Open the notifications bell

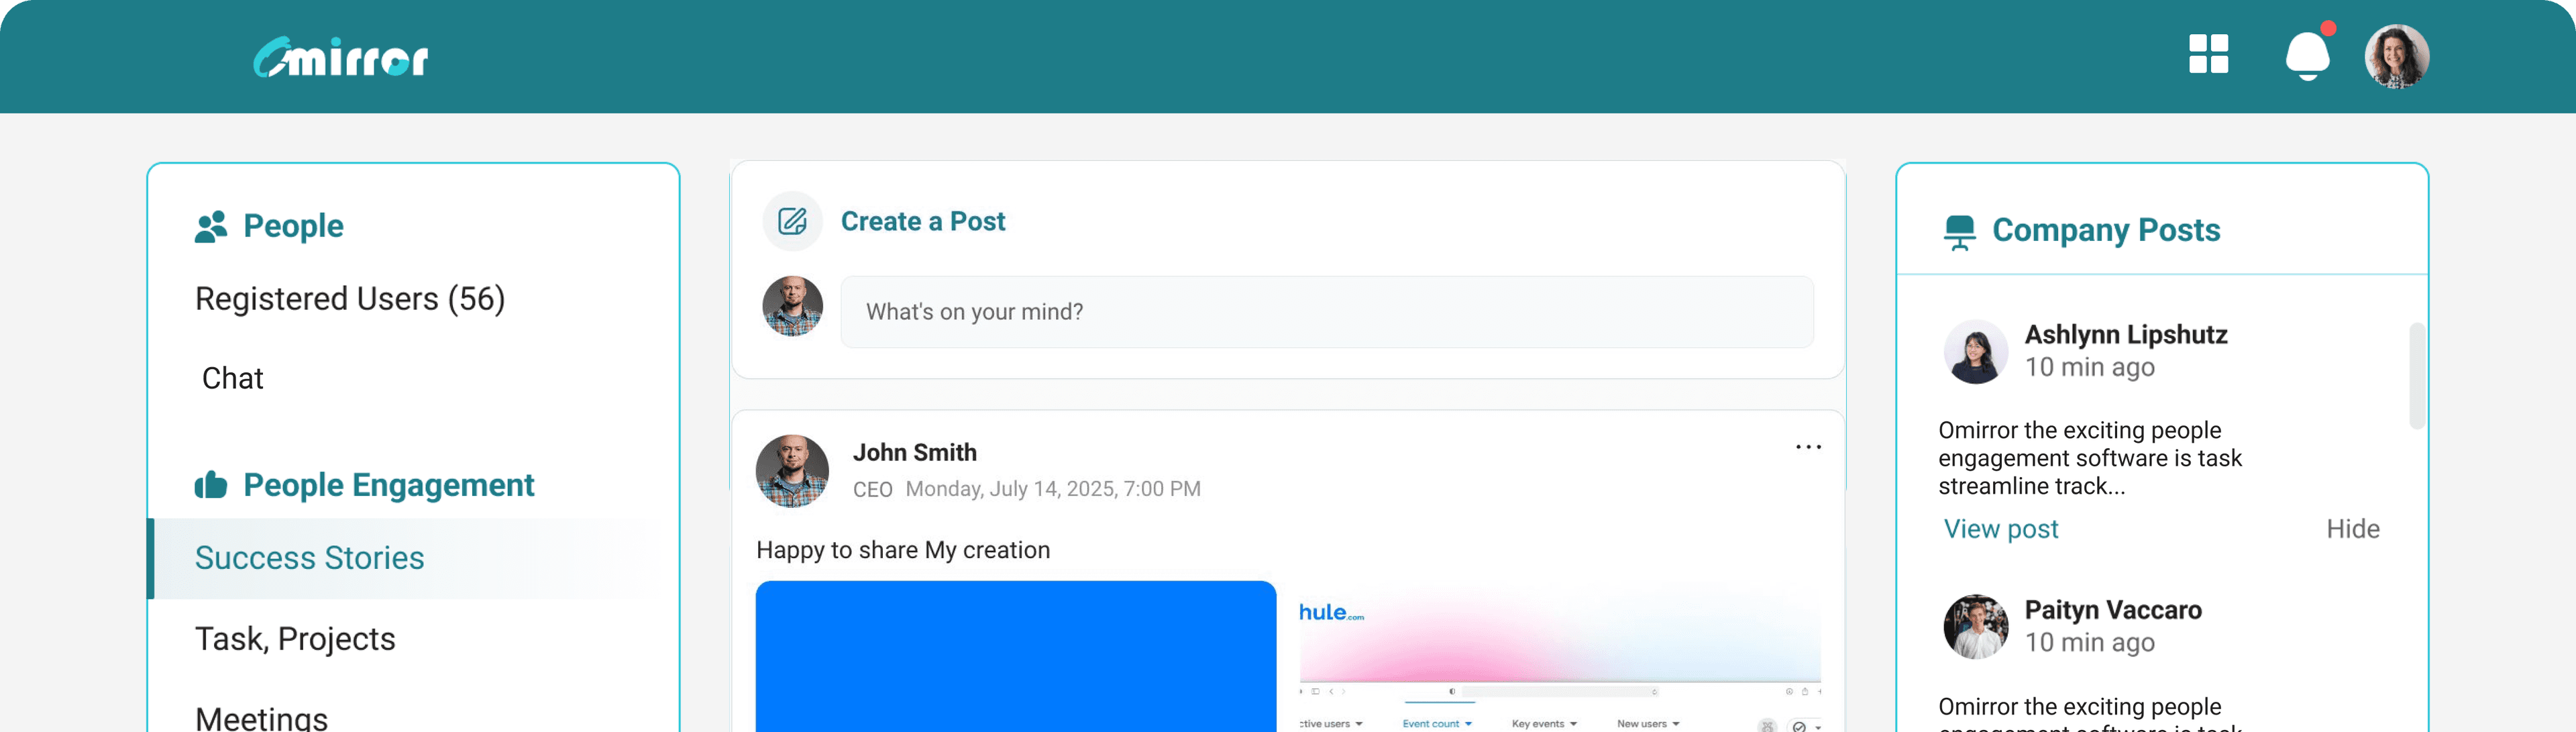tap(2307, 56)
